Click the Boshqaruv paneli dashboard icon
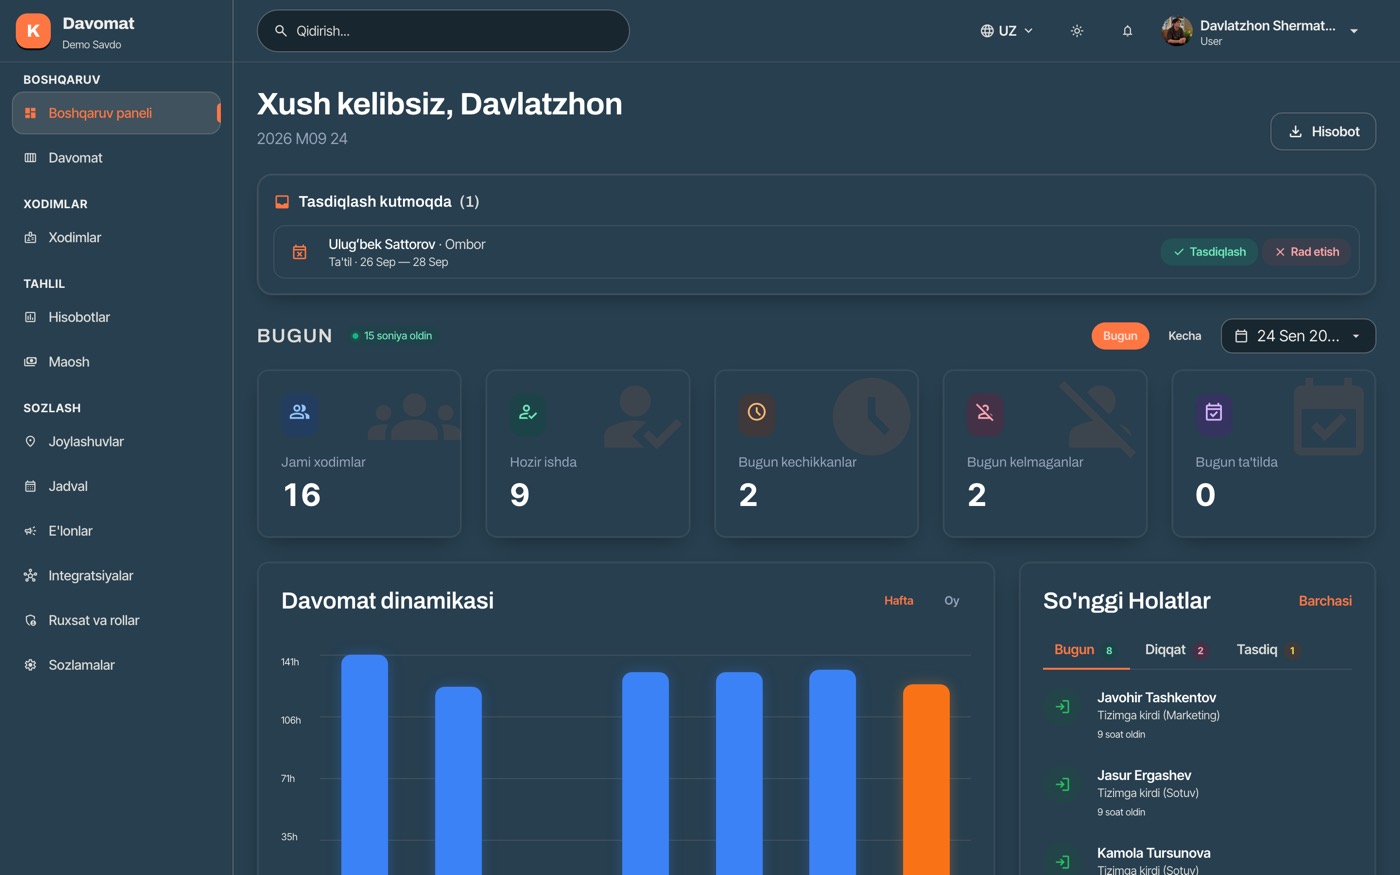The image size is (1400, 875). (30, 113)
